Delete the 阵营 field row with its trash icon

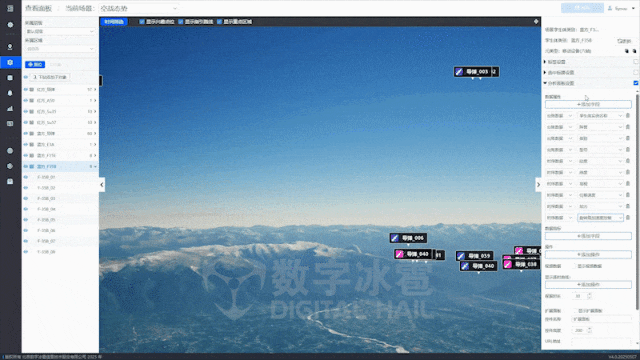628,127
